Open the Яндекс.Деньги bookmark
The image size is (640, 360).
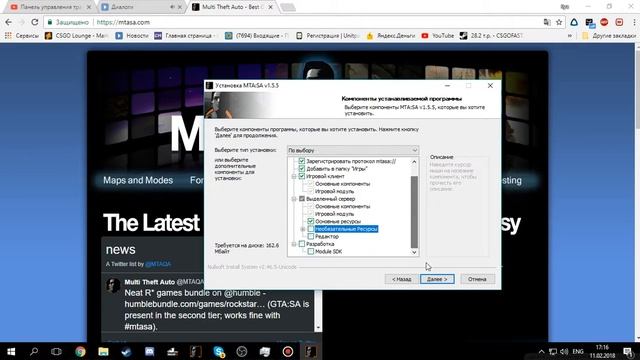point(391,36)
